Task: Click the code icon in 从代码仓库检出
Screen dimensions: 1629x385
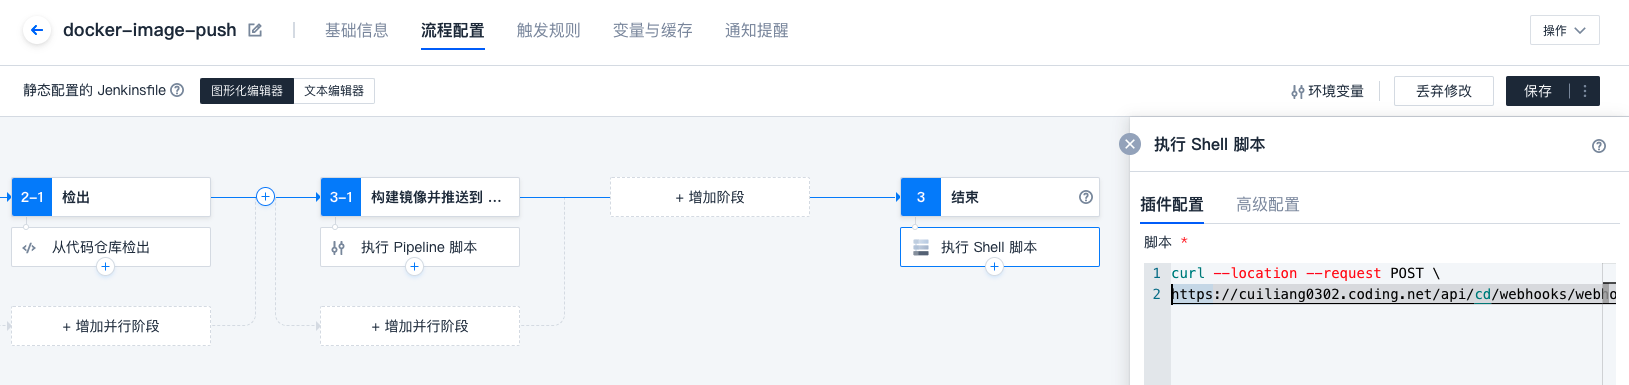Action: pyautogui.click(x=29, y=247)
